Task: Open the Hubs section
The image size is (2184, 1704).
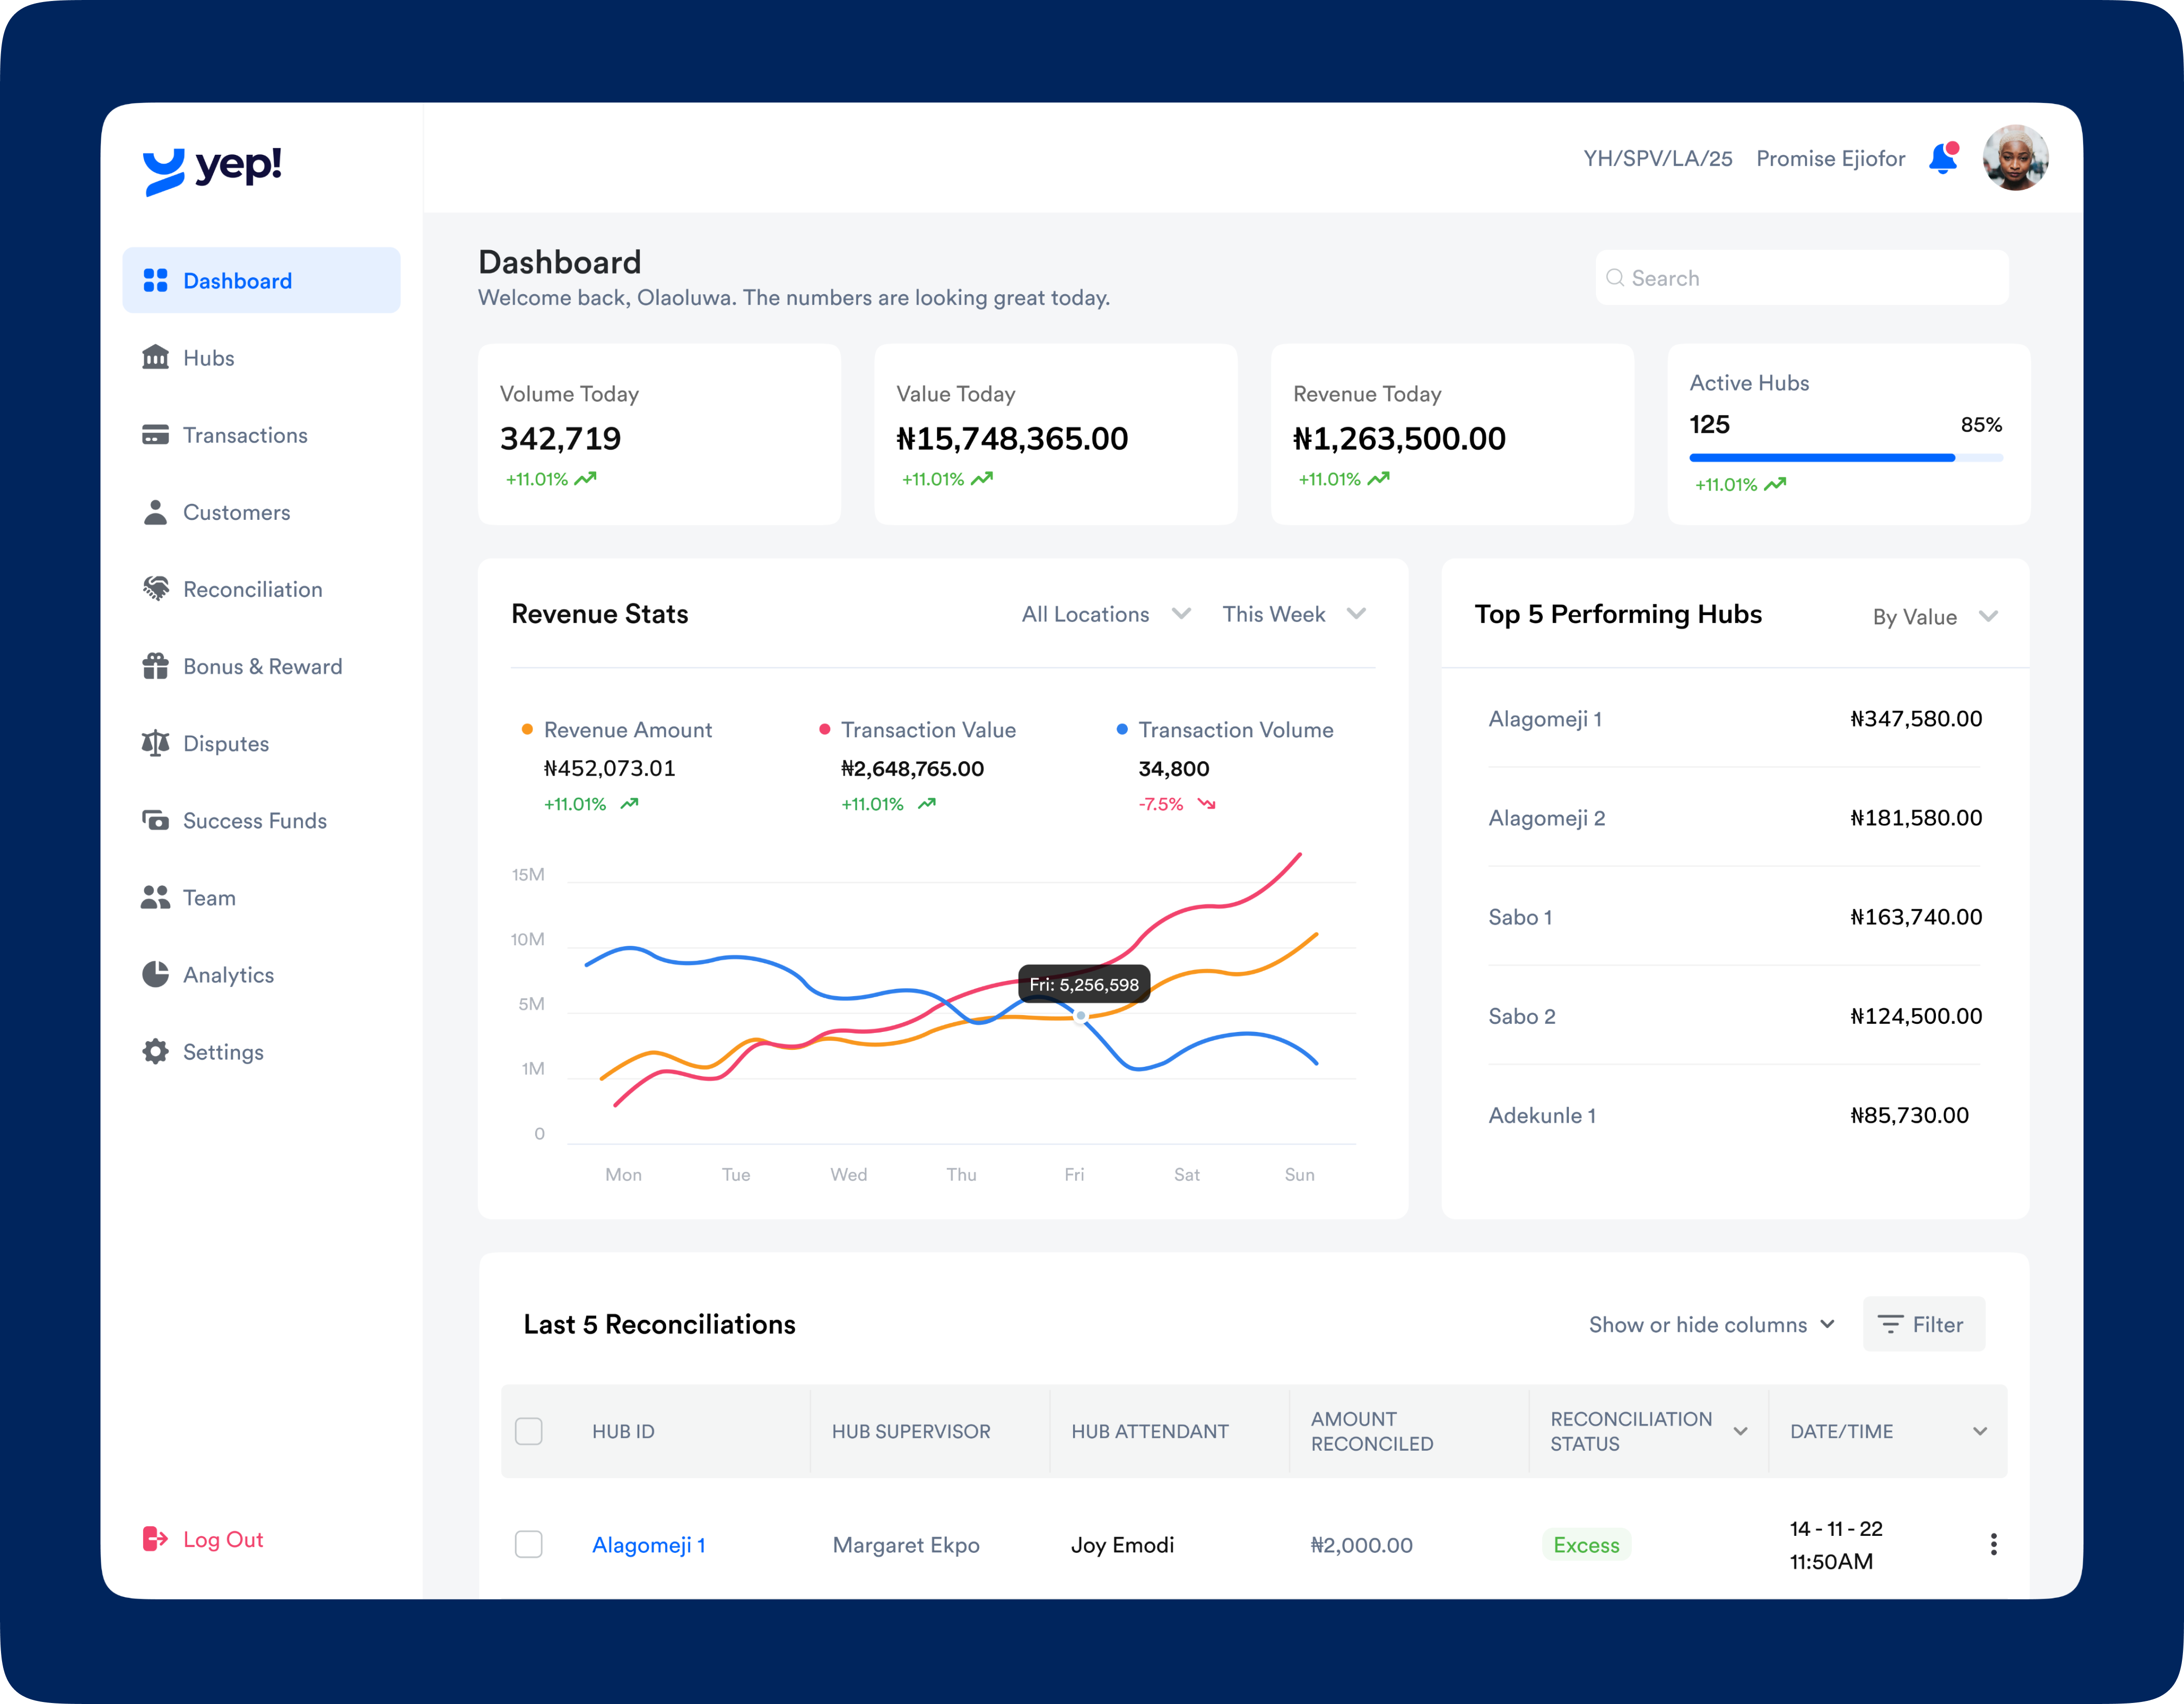Action: pyautogui.click(x=208, y=357)
